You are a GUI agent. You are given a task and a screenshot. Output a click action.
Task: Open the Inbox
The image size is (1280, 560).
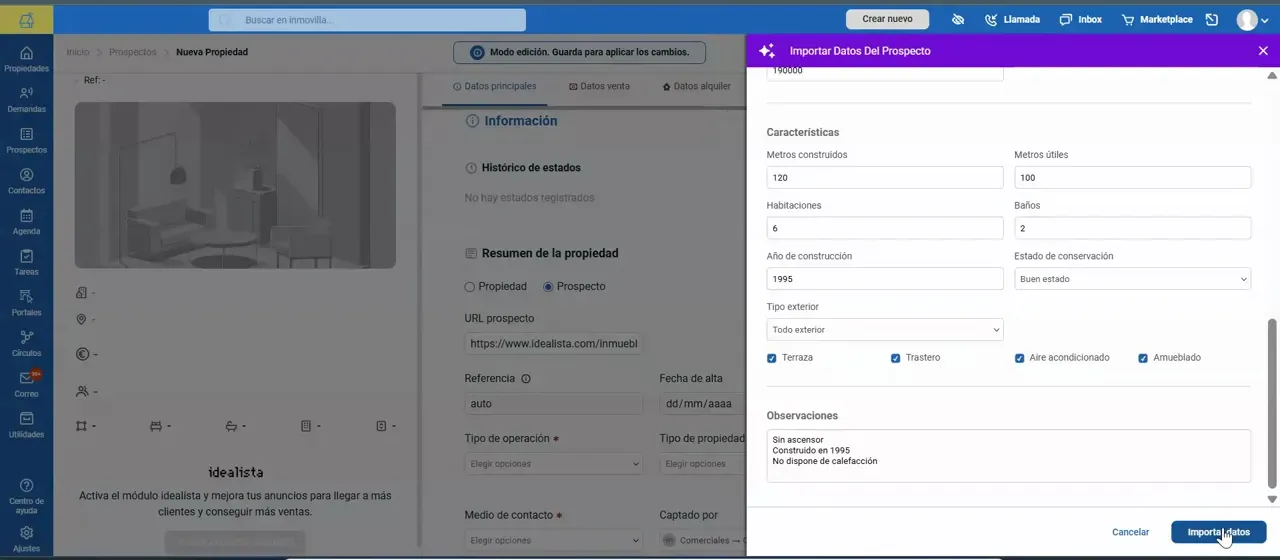tap(1080, 19)
